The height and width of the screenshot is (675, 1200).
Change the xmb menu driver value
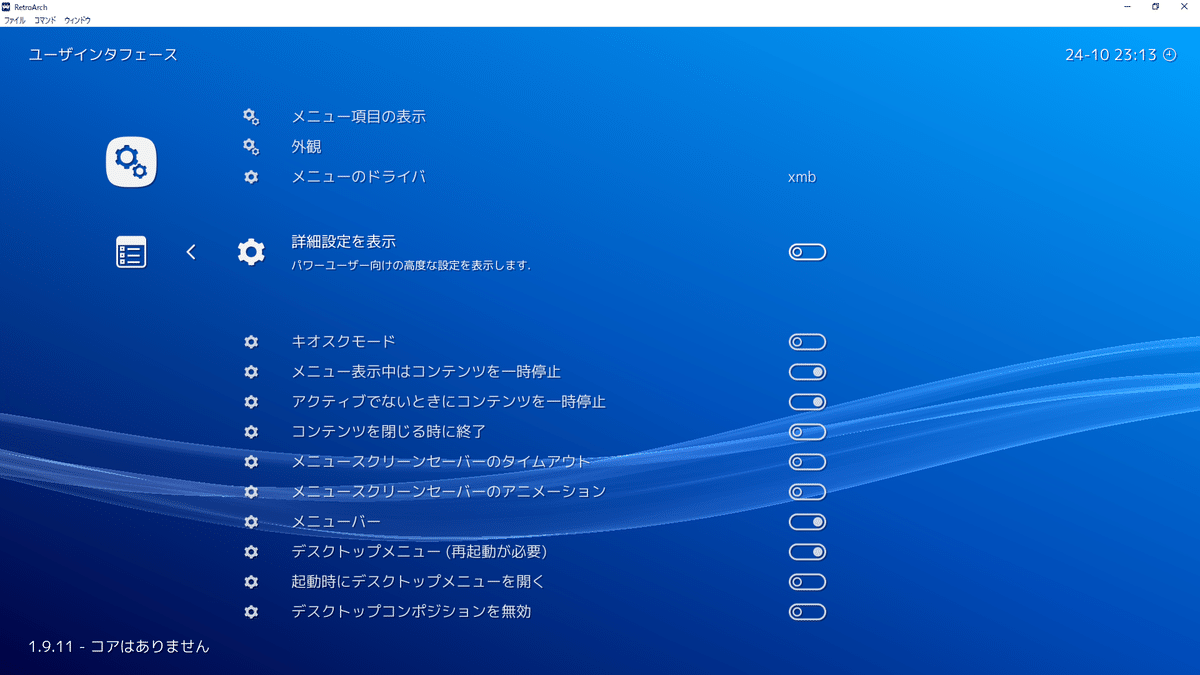click(x=802, y=177)
